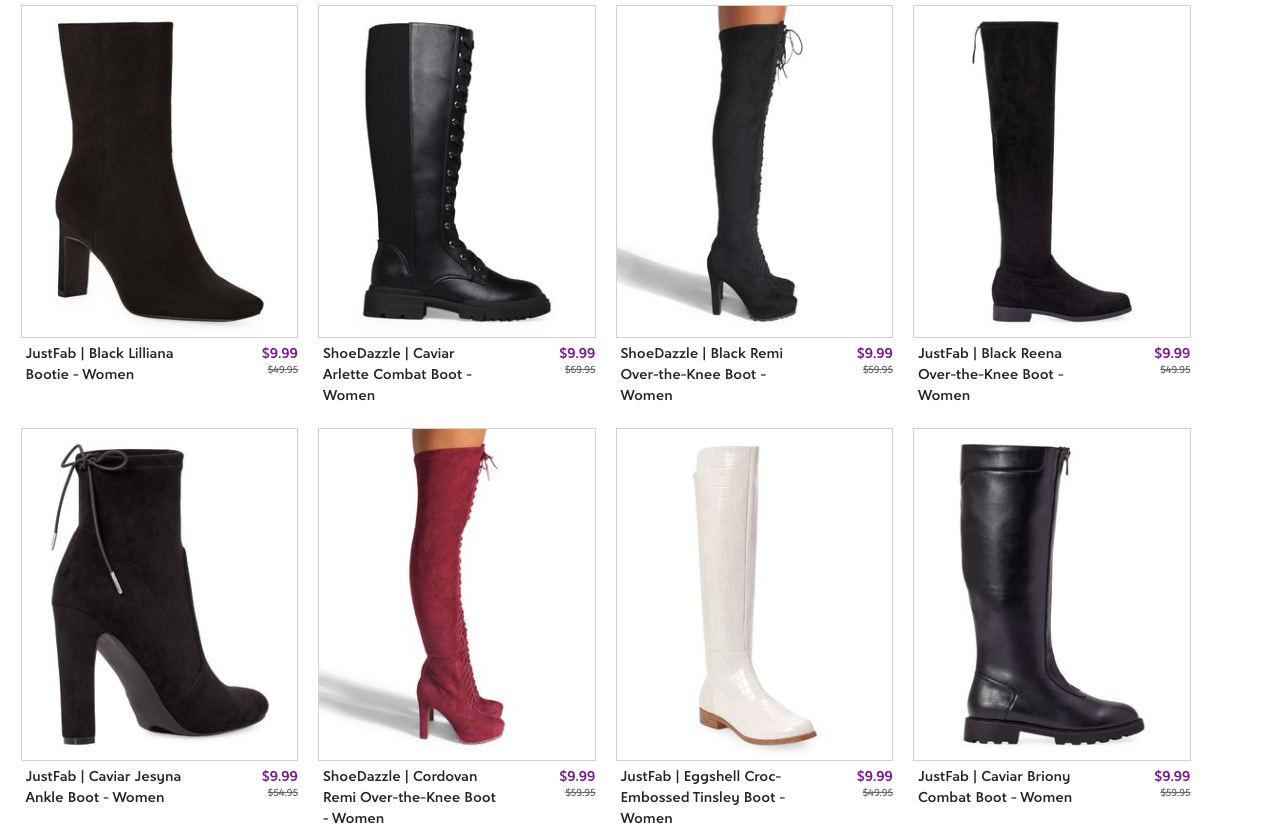The width and height of the screenshot is (1274, 835).
Task: Click the JustFab Black Reena Over-the-Knee title
Action: (991, 374)
